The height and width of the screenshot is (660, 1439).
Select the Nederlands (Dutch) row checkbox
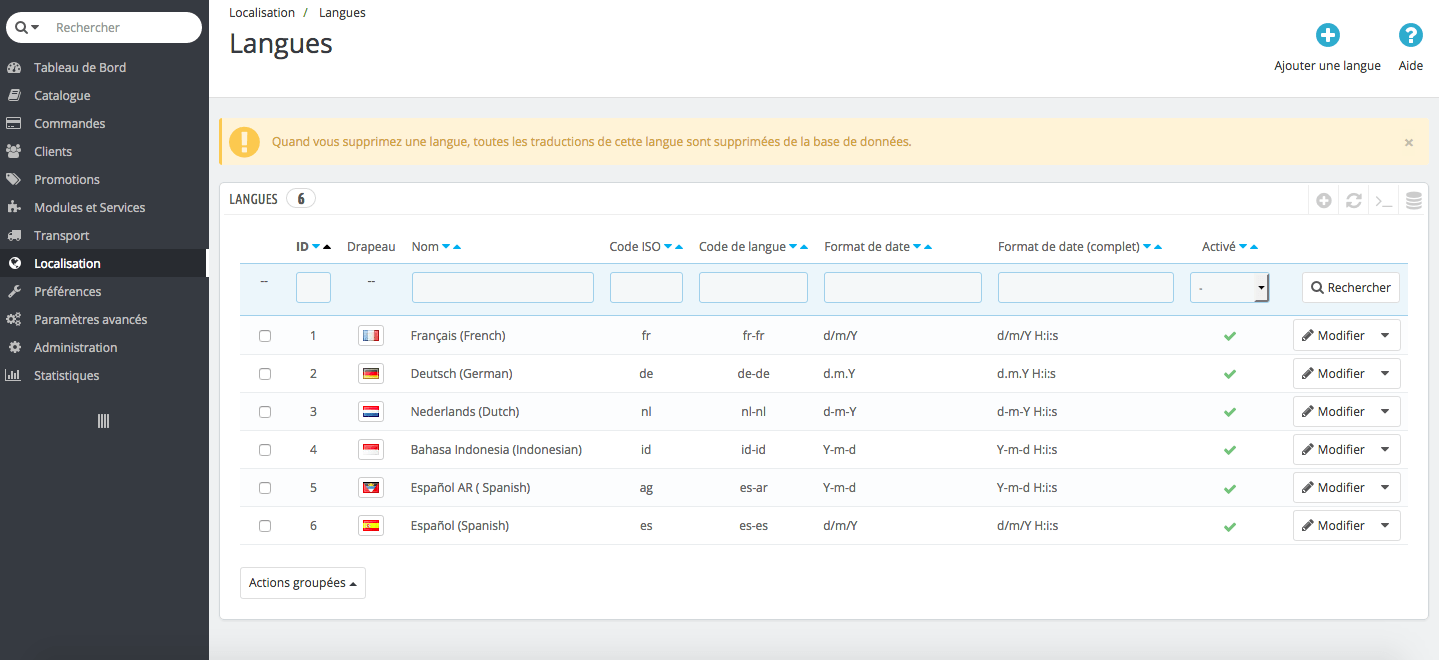(x=265, y=412)
